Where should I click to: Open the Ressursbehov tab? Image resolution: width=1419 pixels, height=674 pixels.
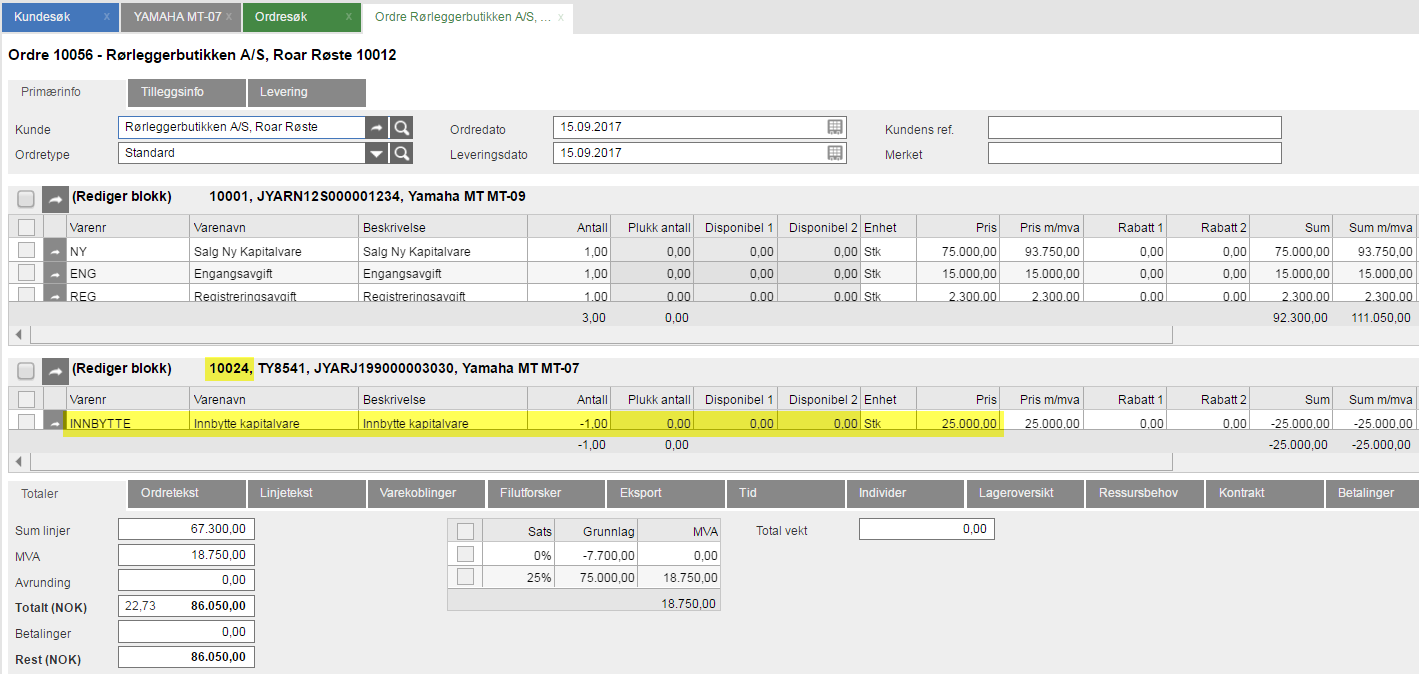(x=1144, y=493)
